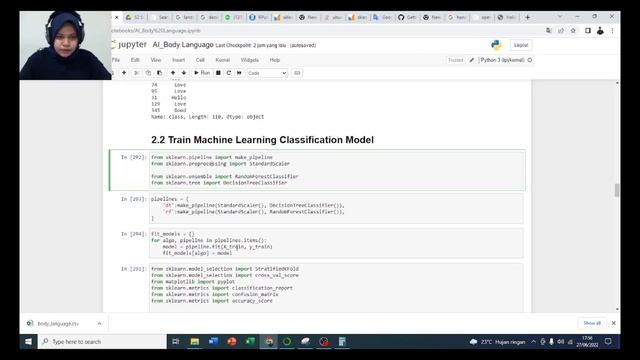Click the page vertical scrollbar thumb

pos(617,190)
